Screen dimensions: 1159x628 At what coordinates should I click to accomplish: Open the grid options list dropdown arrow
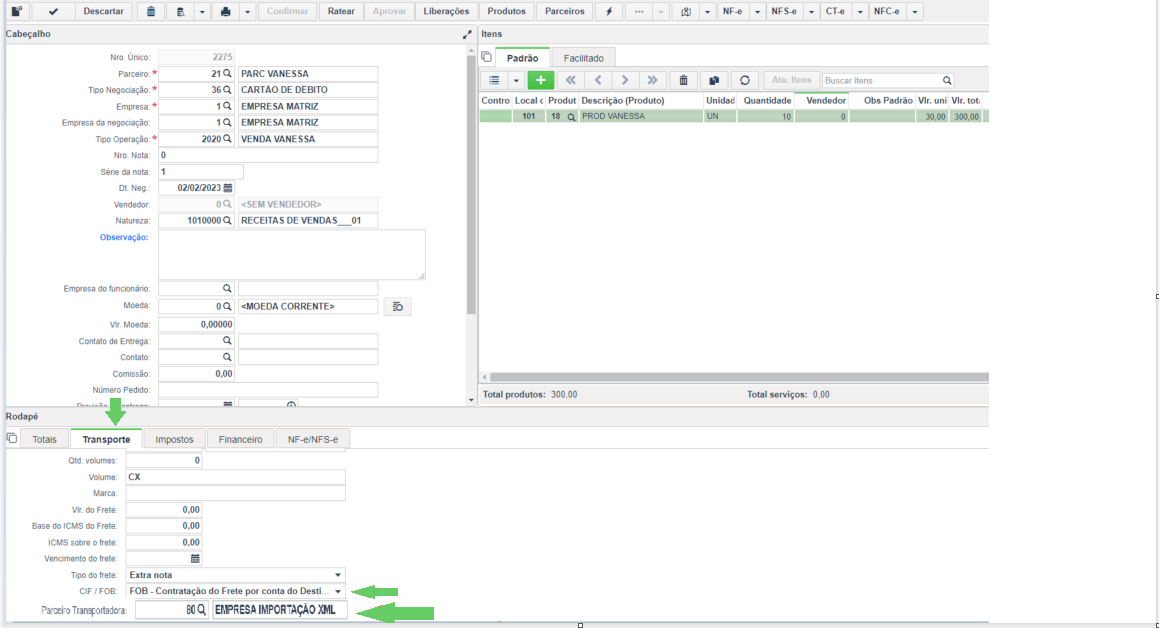[x=516, y=80]
